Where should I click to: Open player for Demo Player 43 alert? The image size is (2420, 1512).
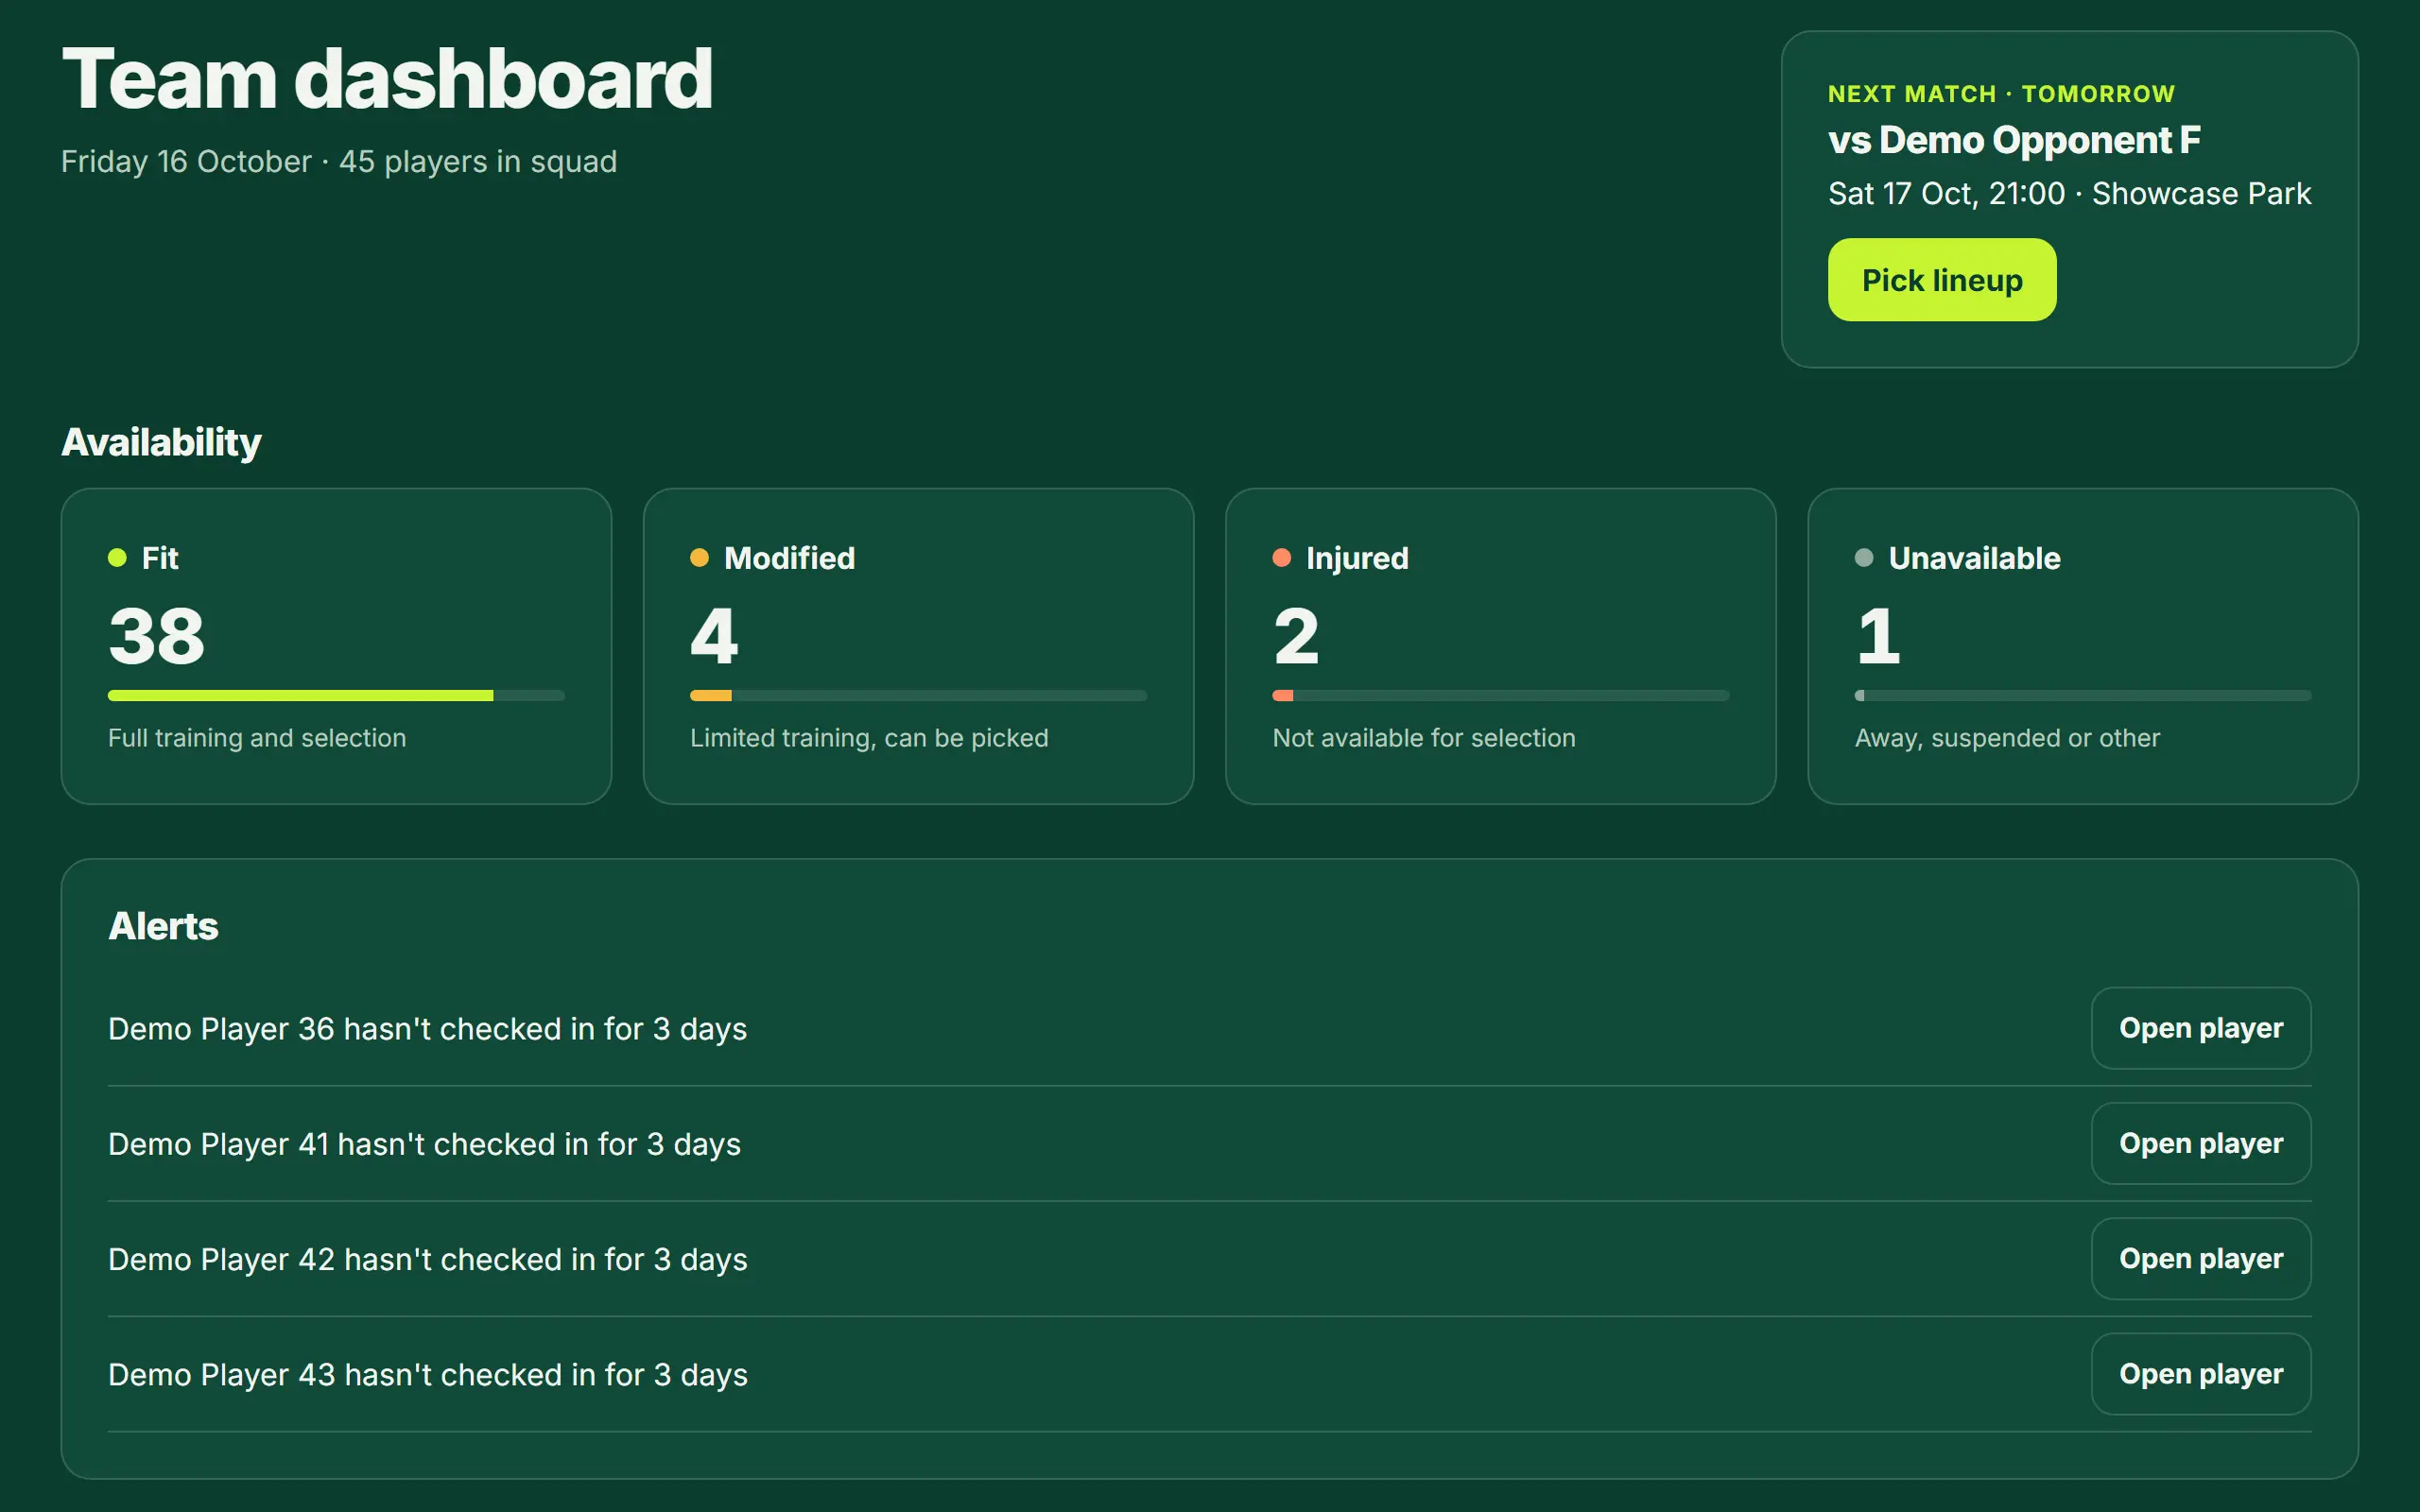click(x=2200, y=1373)
